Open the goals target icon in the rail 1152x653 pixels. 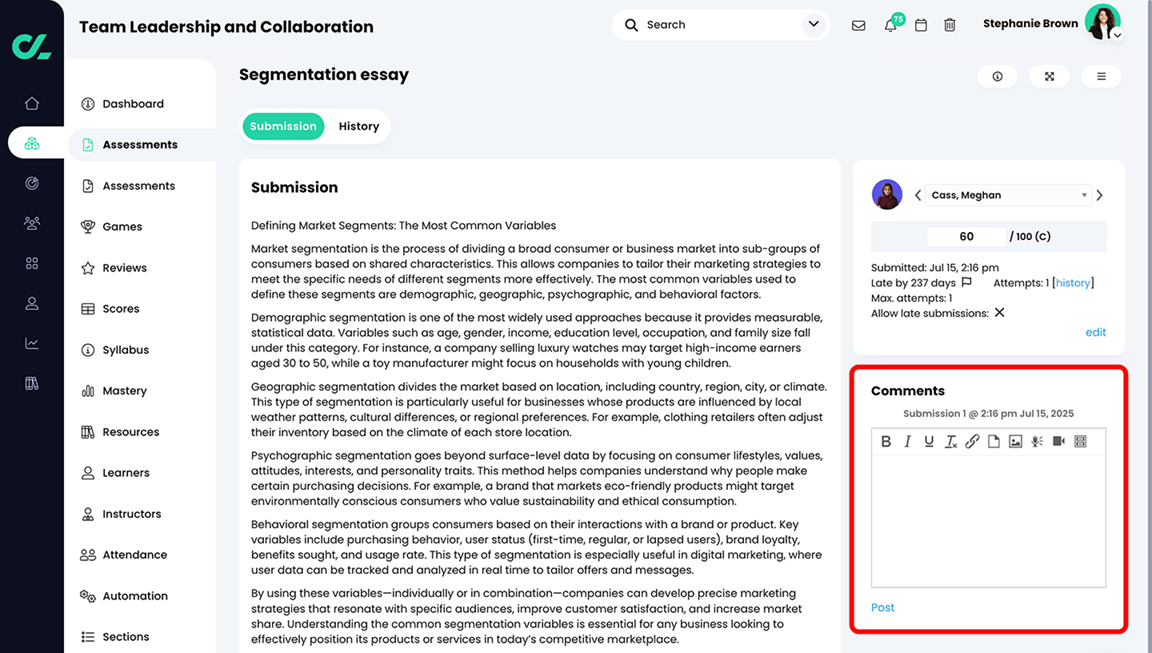point(32,184)
